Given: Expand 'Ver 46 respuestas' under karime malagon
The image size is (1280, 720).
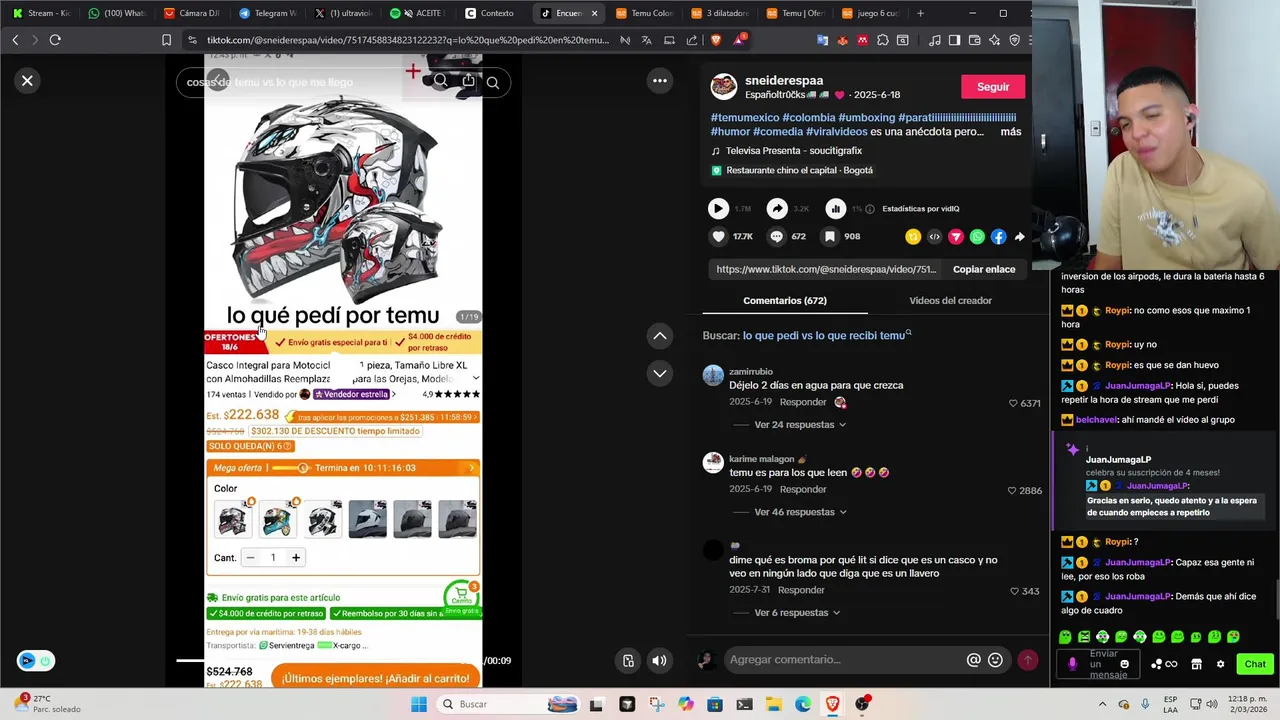Looking at the screenshot, I should click(x=800, y=512).
